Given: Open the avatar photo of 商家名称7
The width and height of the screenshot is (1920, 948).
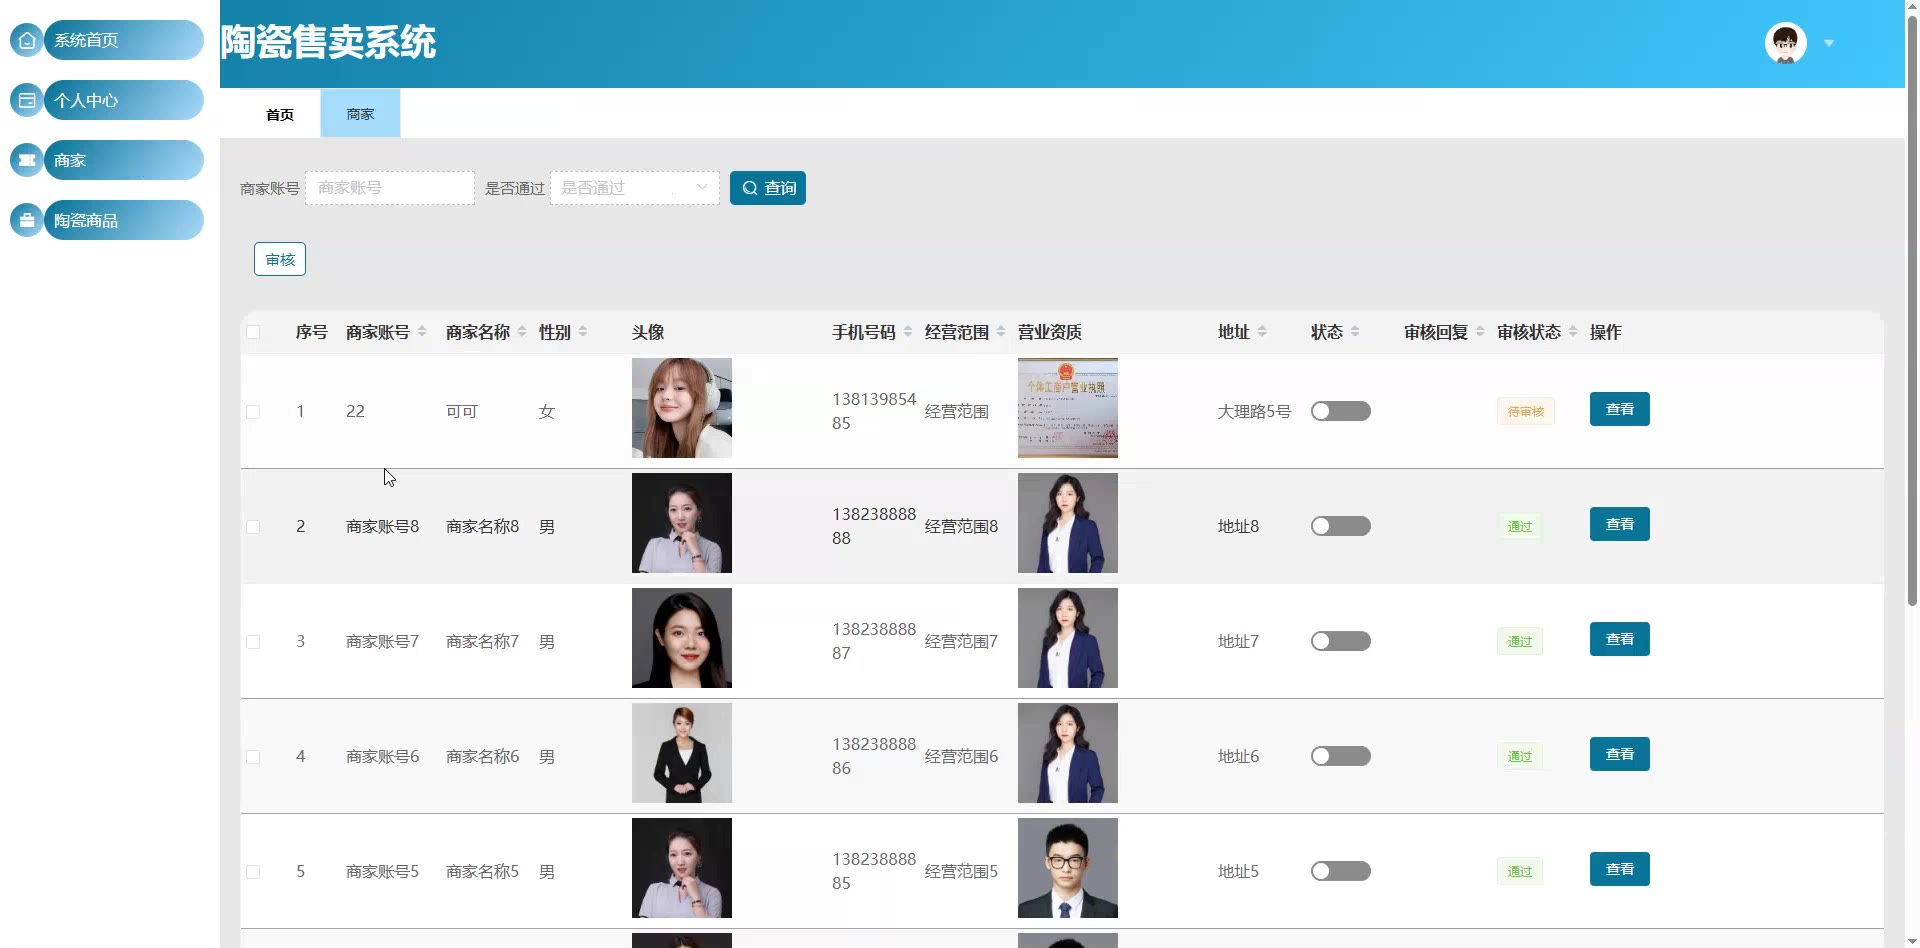Looking at the screenshot, I should [682, 638].
